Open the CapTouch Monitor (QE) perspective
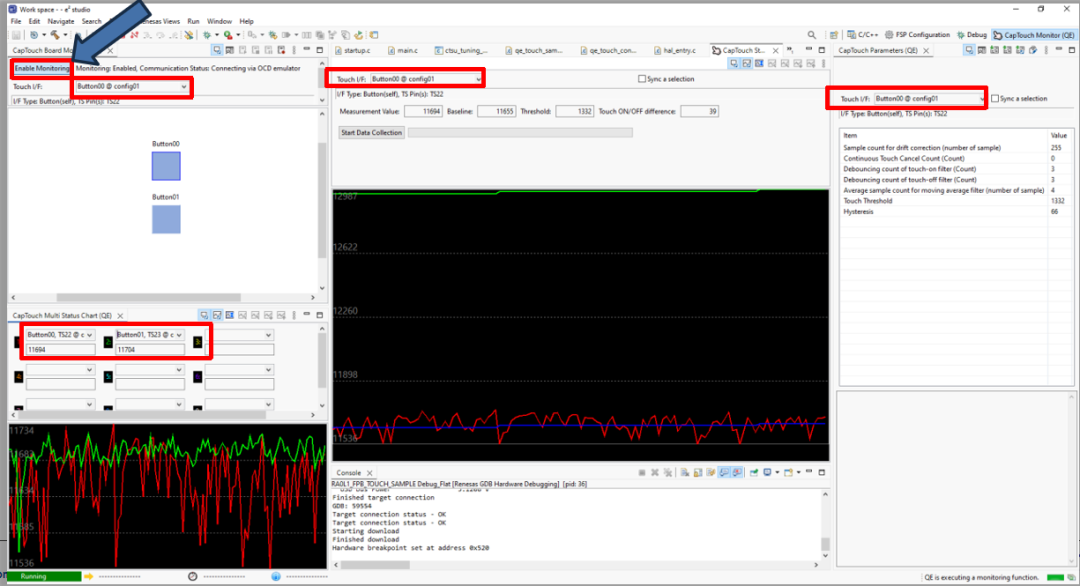1080x586 pixels. click(x=1033, y=35)
